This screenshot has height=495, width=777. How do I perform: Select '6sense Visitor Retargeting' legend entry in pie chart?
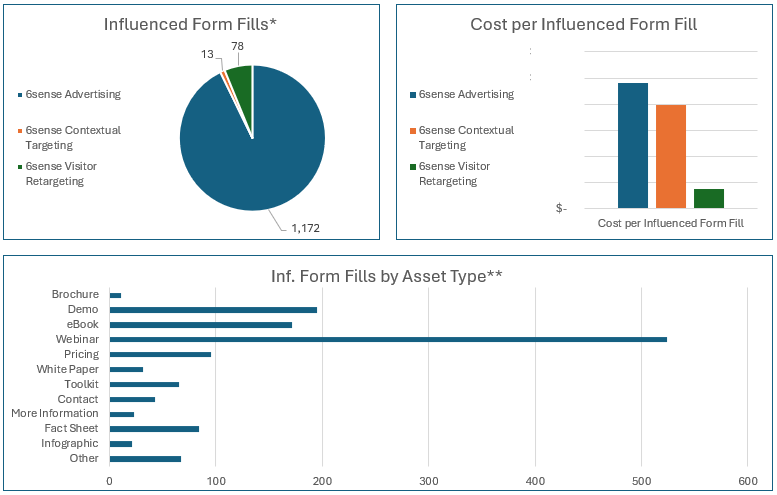(x=61, y=173)
